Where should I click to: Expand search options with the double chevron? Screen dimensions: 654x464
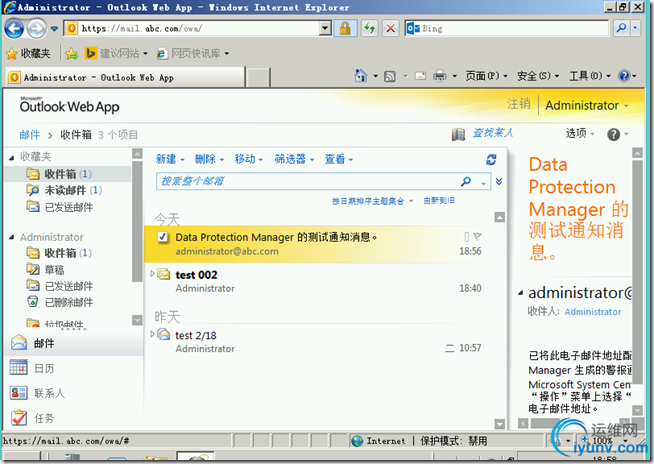[499, 181]
